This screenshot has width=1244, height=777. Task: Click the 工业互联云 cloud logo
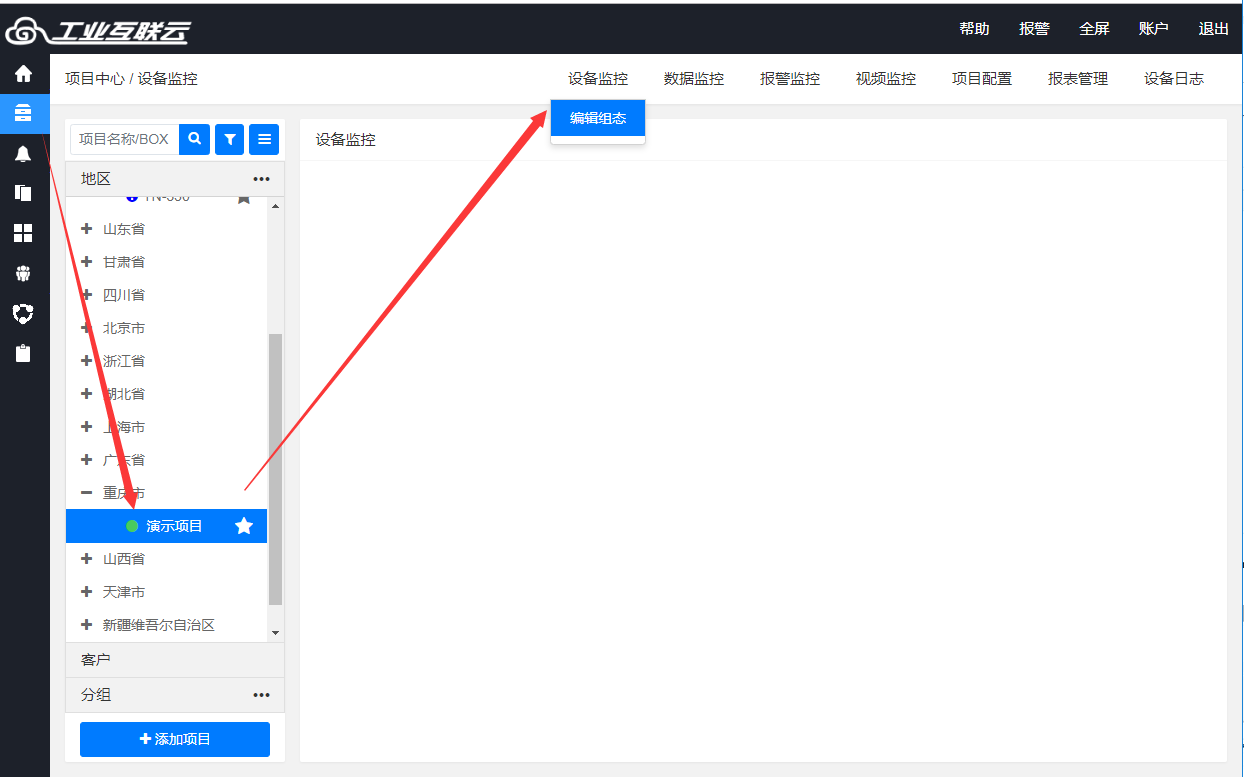pos(97,31)
